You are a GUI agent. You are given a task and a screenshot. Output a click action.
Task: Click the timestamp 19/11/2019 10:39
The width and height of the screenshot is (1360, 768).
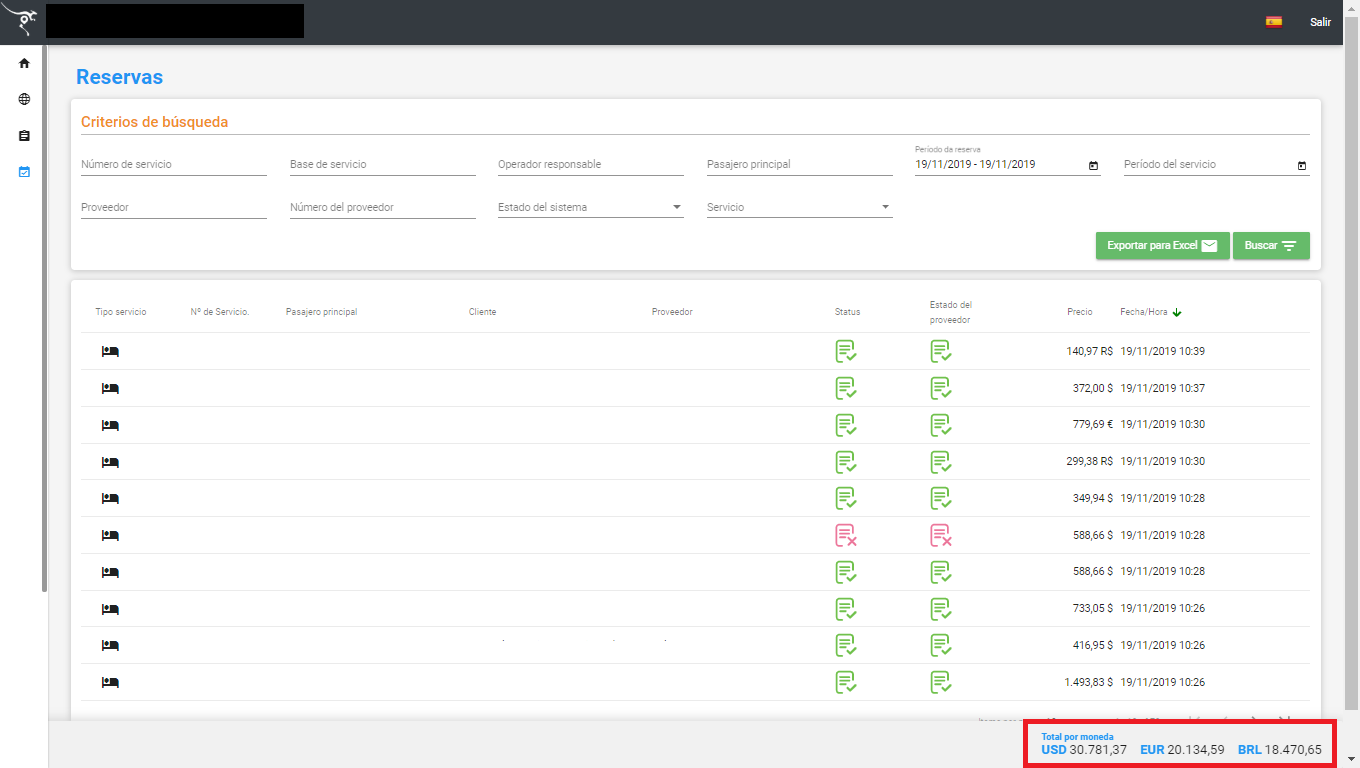tap(1163, 351)
